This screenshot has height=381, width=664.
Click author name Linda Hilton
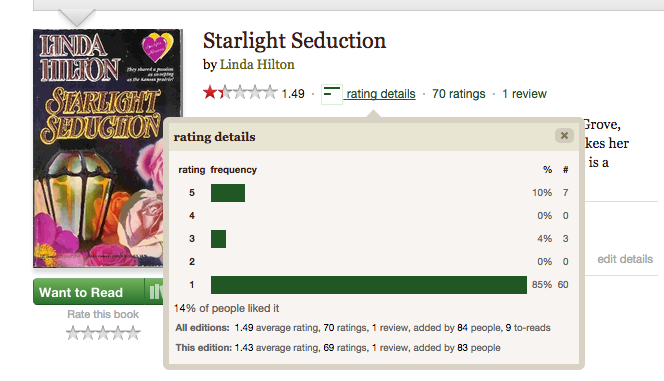(x=257, y=64)
